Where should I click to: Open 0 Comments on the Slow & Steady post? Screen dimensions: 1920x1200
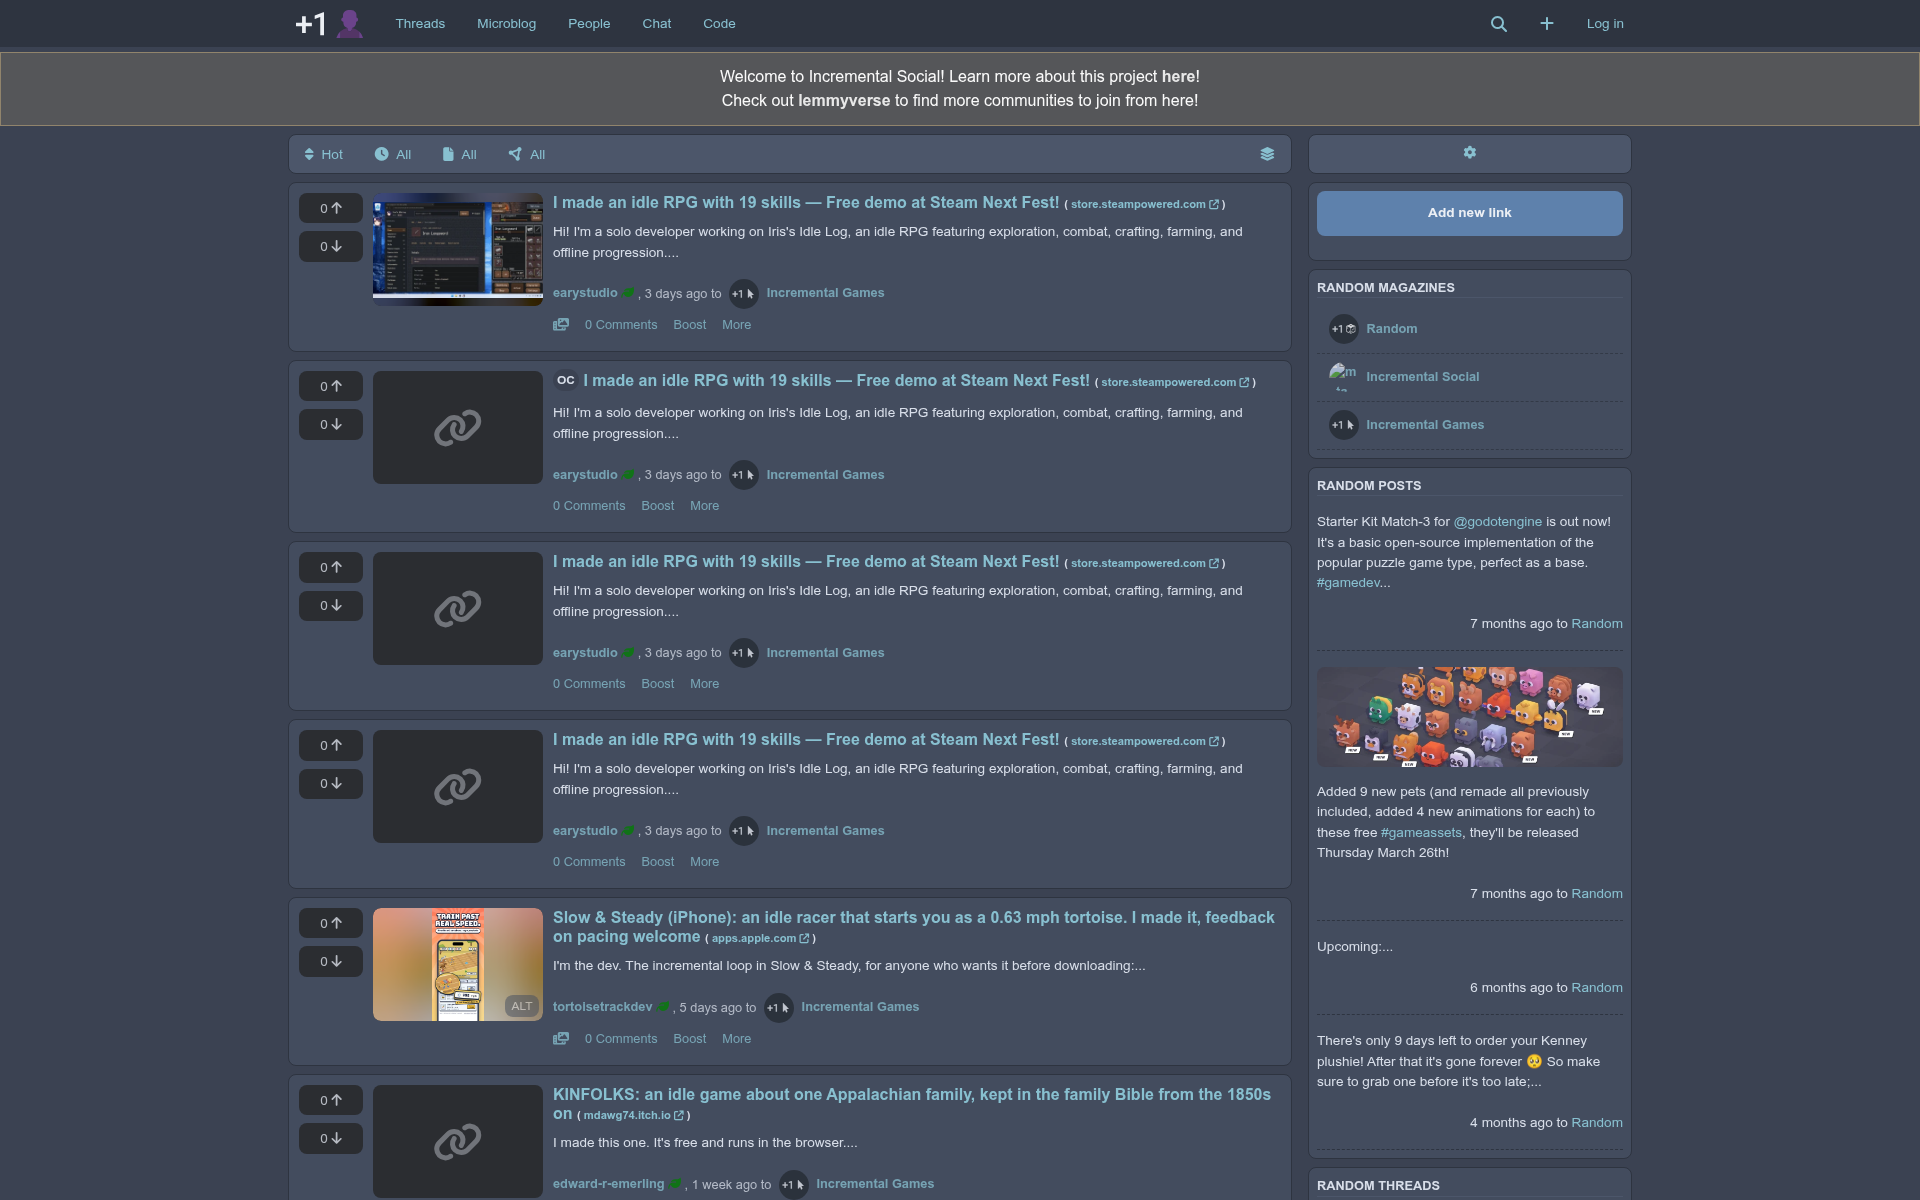(621, 1039)
